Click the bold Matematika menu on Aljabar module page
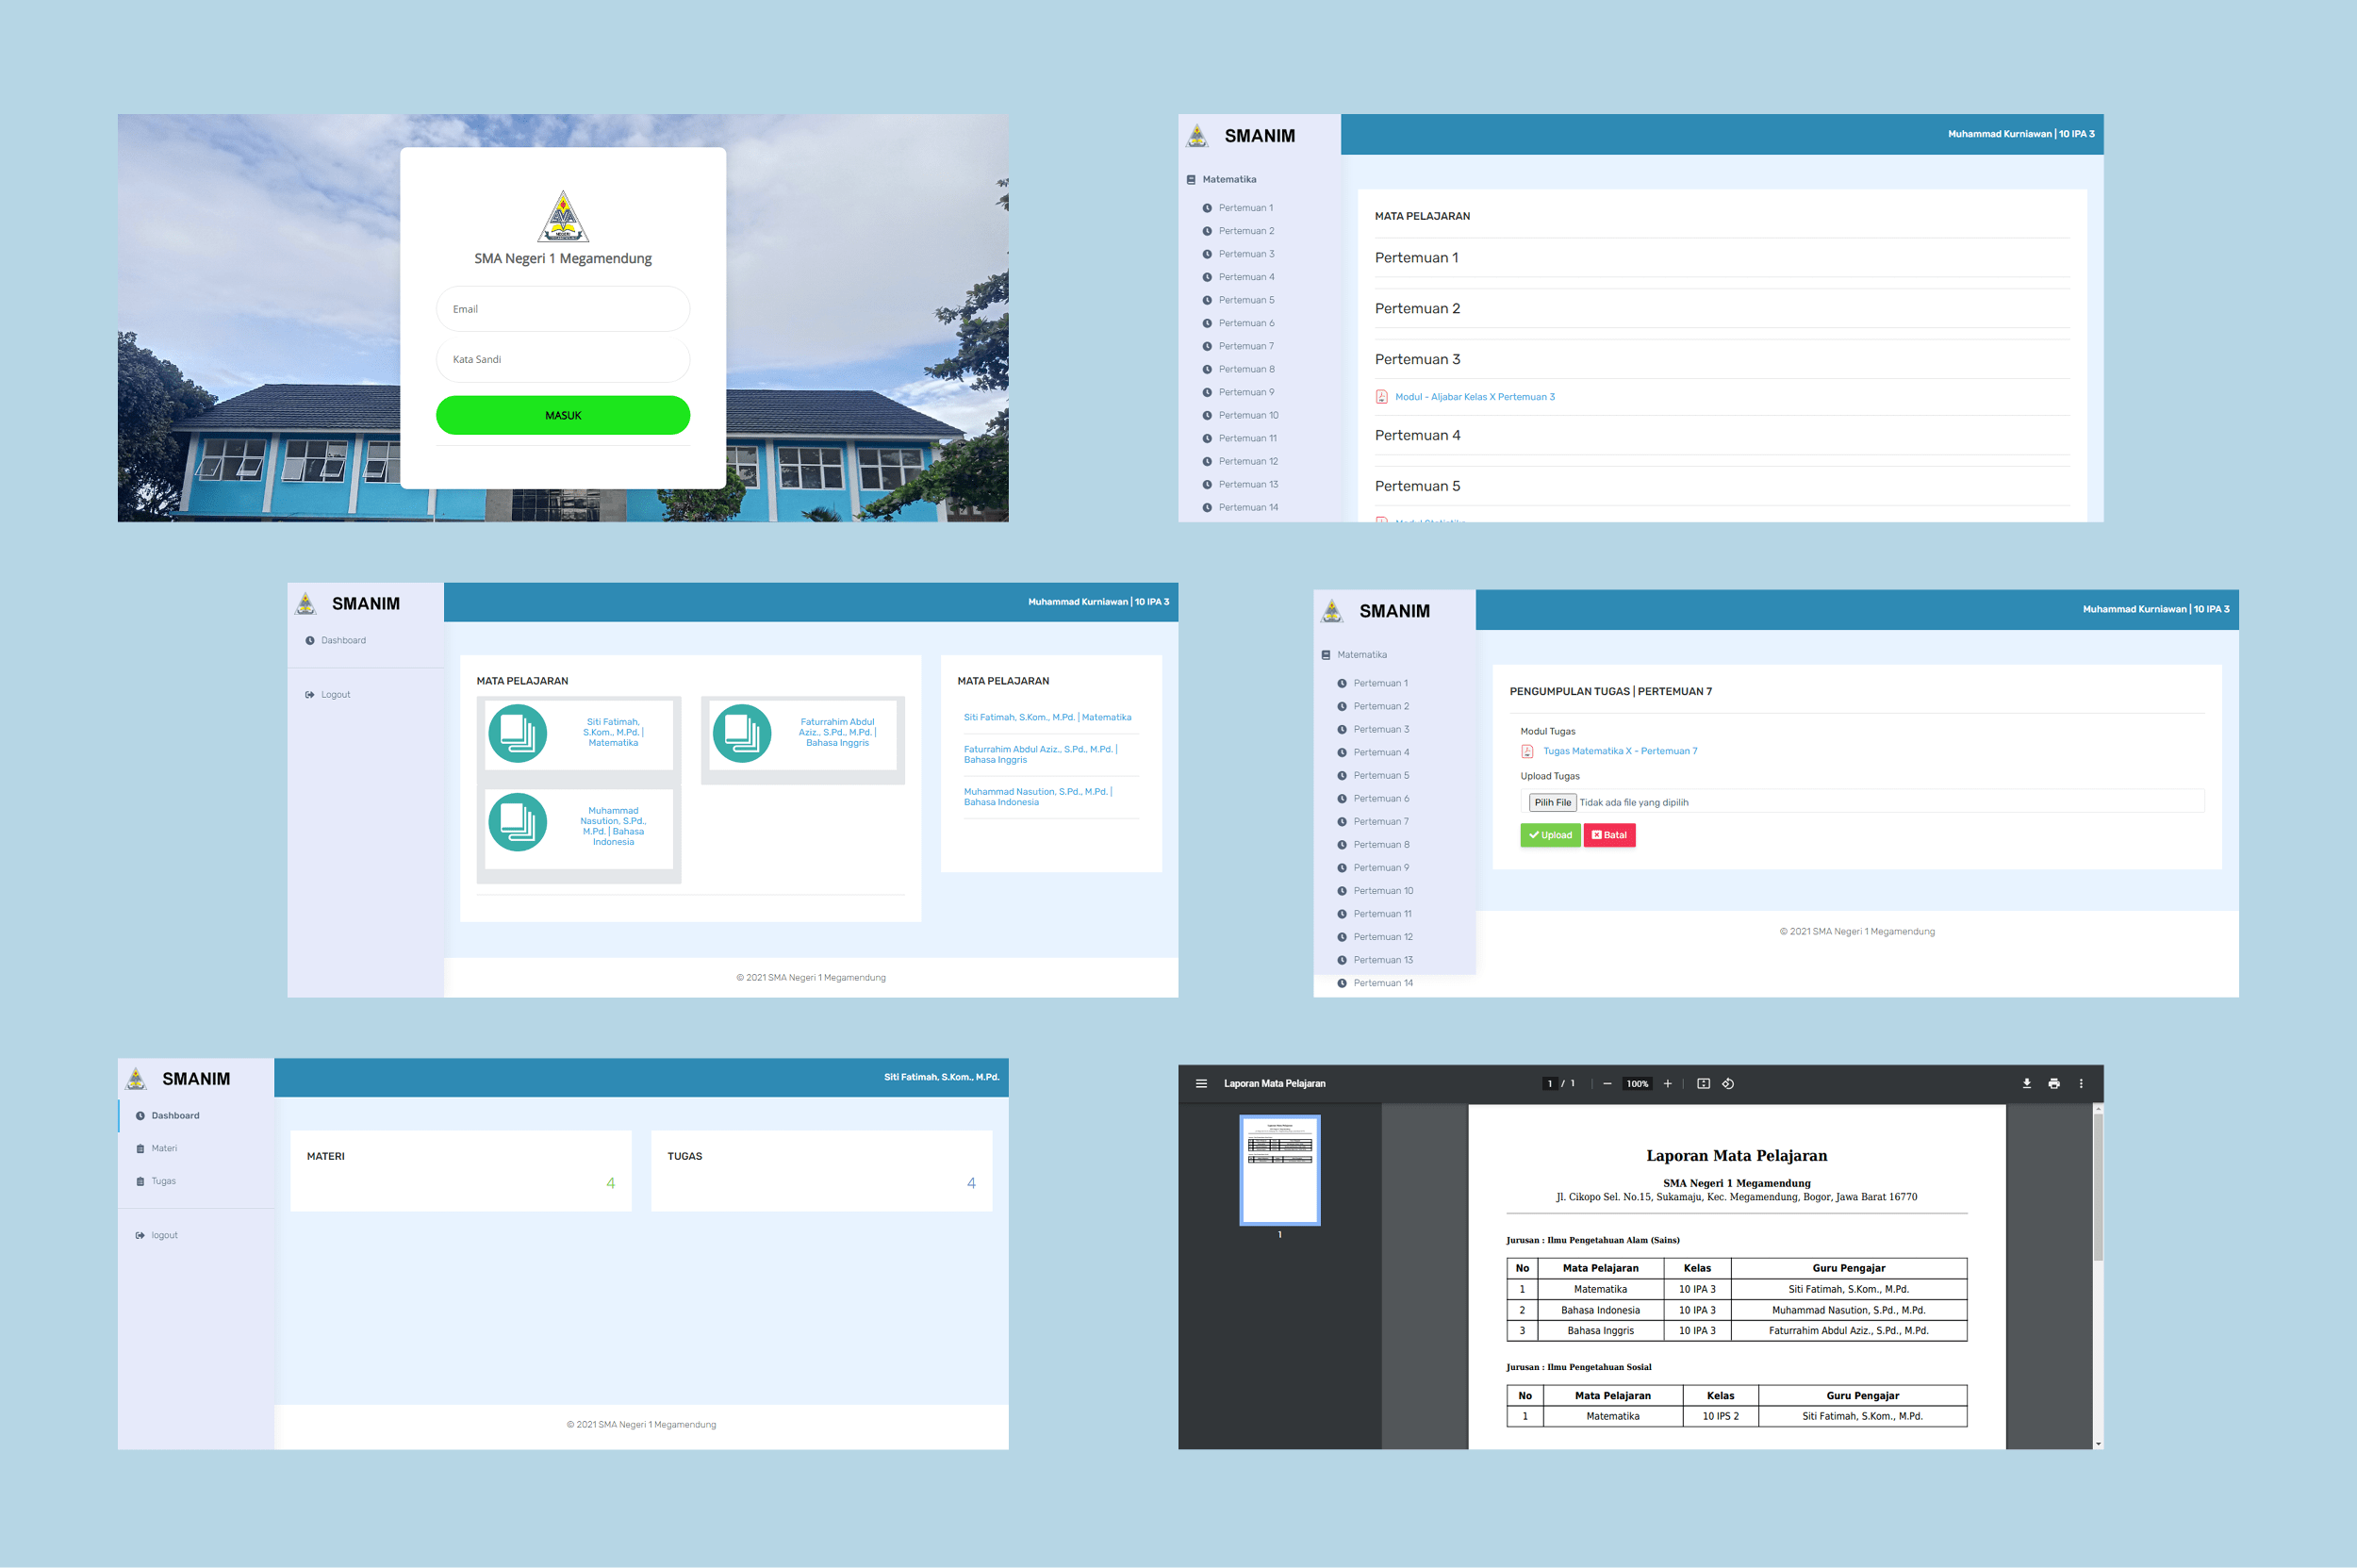2357x1568 pixels. (x=1229, y=179)
